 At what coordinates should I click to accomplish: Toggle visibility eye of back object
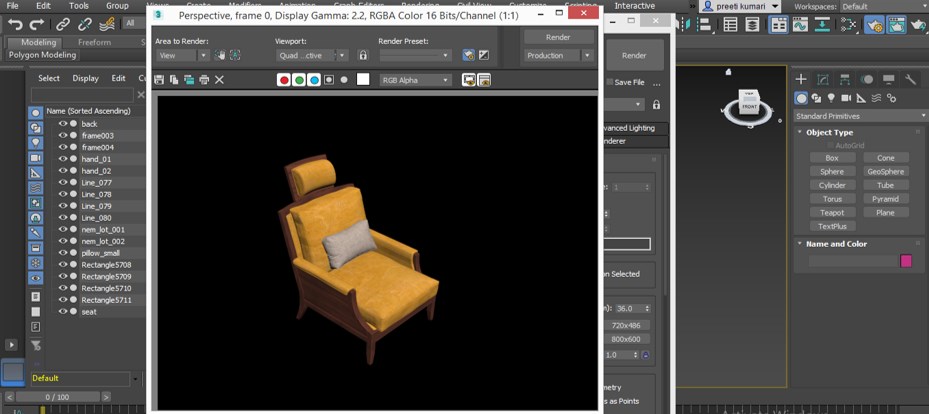tap(62, 123)
